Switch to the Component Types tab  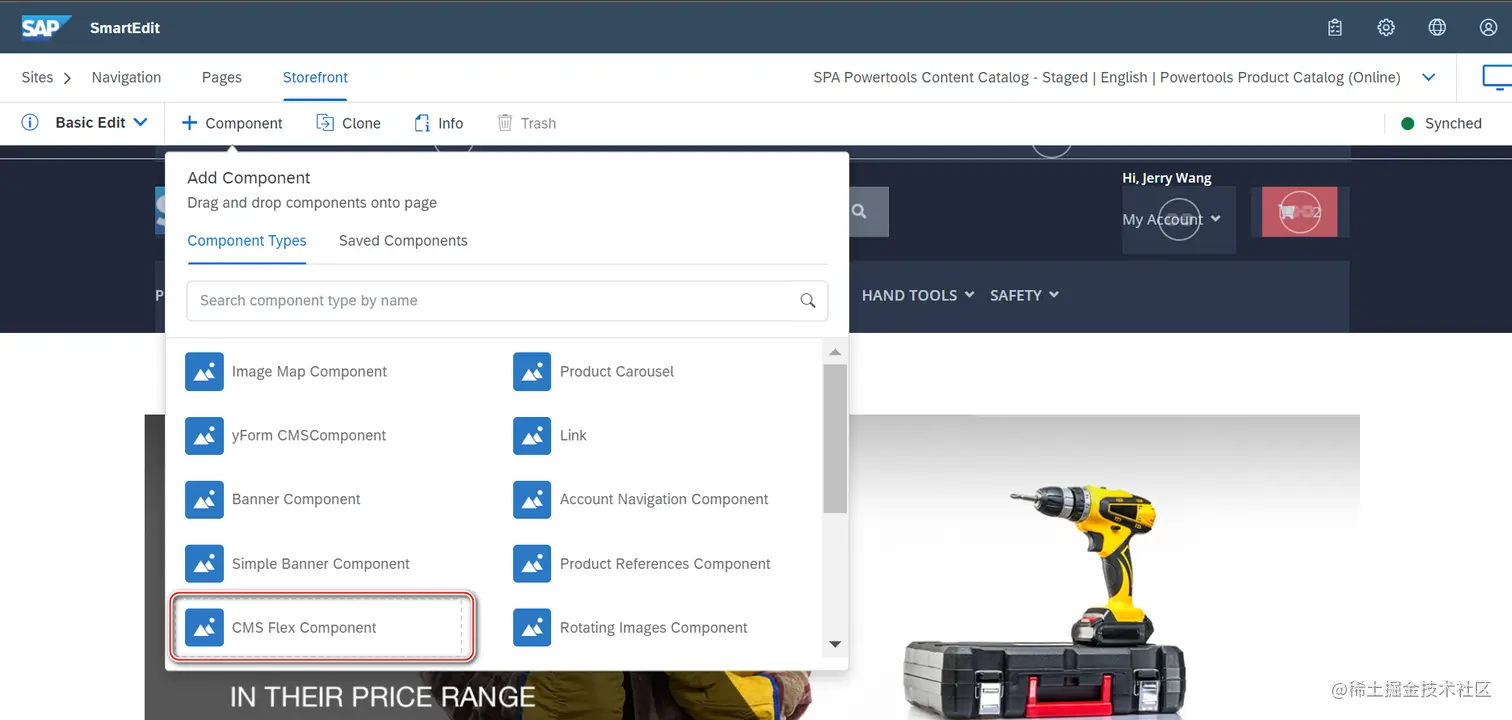[247, 241]
